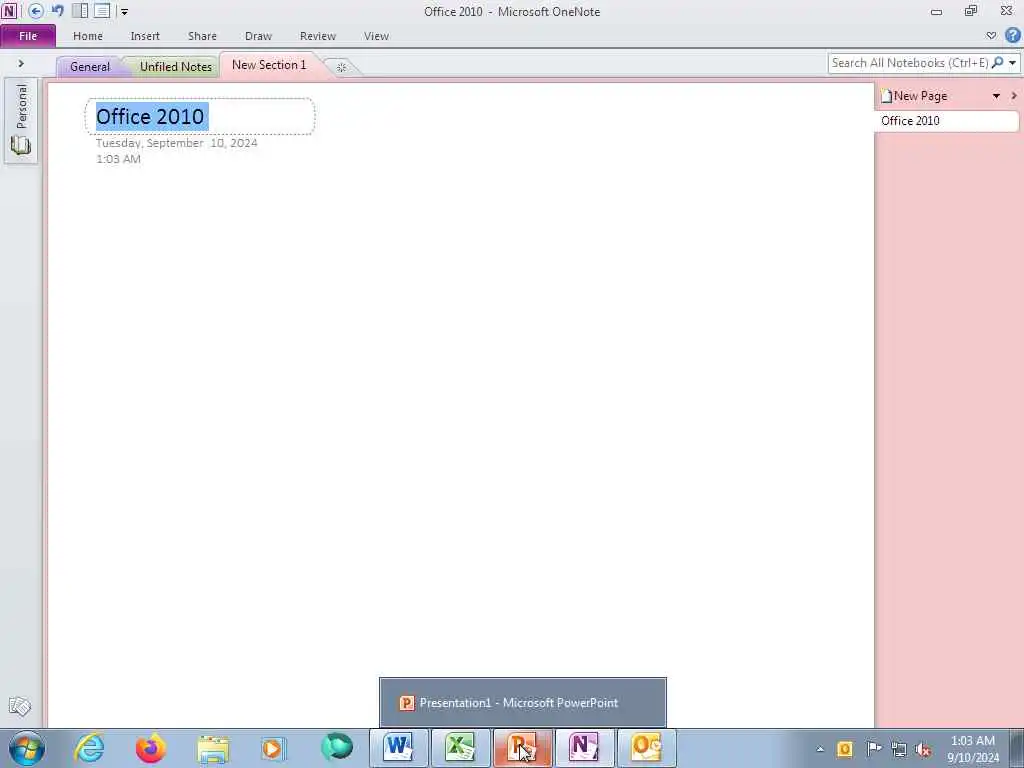Image resolution: width=1024 pixels, height=768 pixels.
Task: Click New Page button
Action: (914, 96)
